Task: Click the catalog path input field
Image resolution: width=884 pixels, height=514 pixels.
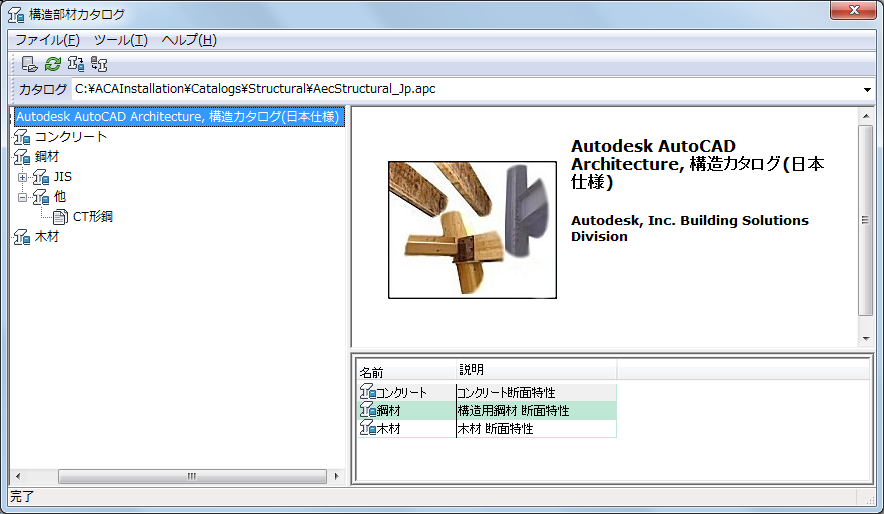Action: pyautogui.click(x=467, y=89)
